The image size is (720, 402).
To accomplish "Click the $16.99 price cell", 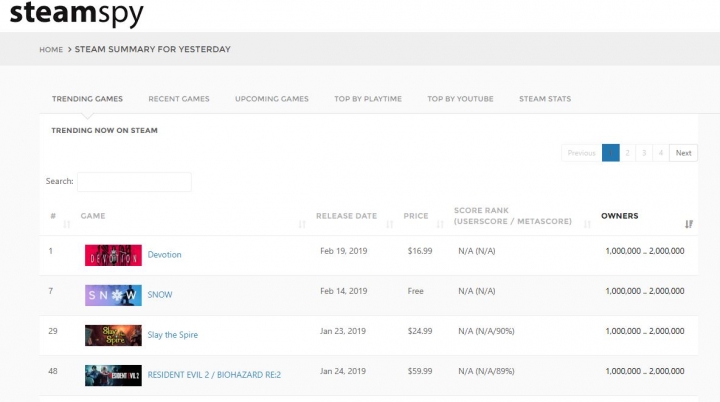I will coord(420,251).
